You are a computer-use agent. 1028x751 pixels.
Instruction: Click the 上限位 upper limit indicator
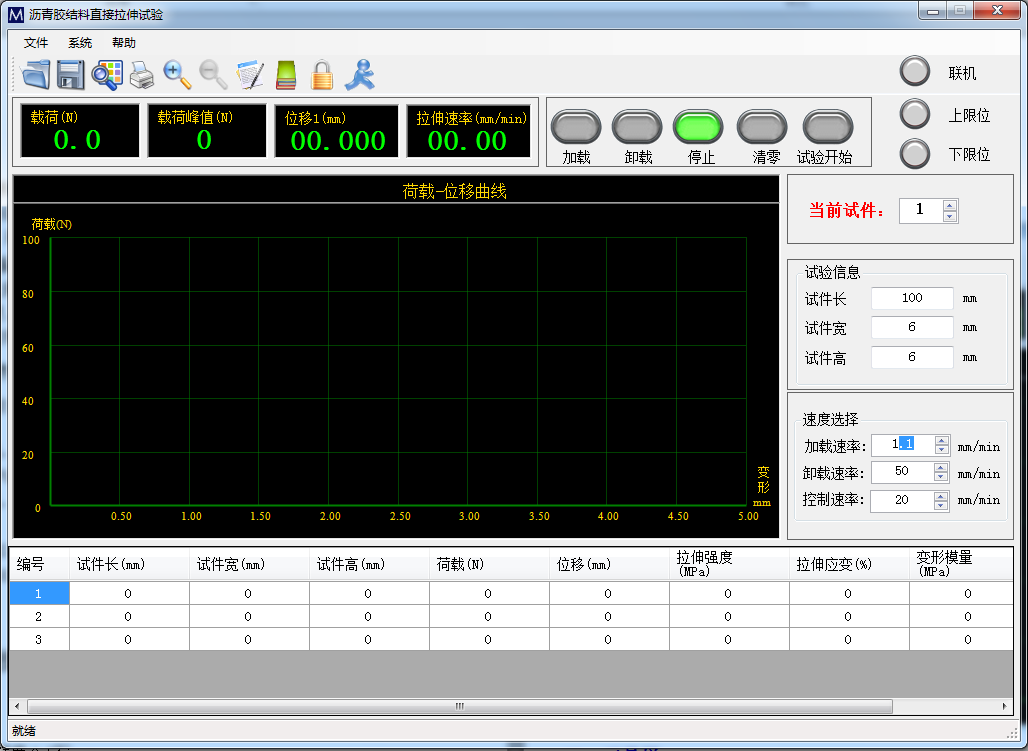tap(915, 114)
